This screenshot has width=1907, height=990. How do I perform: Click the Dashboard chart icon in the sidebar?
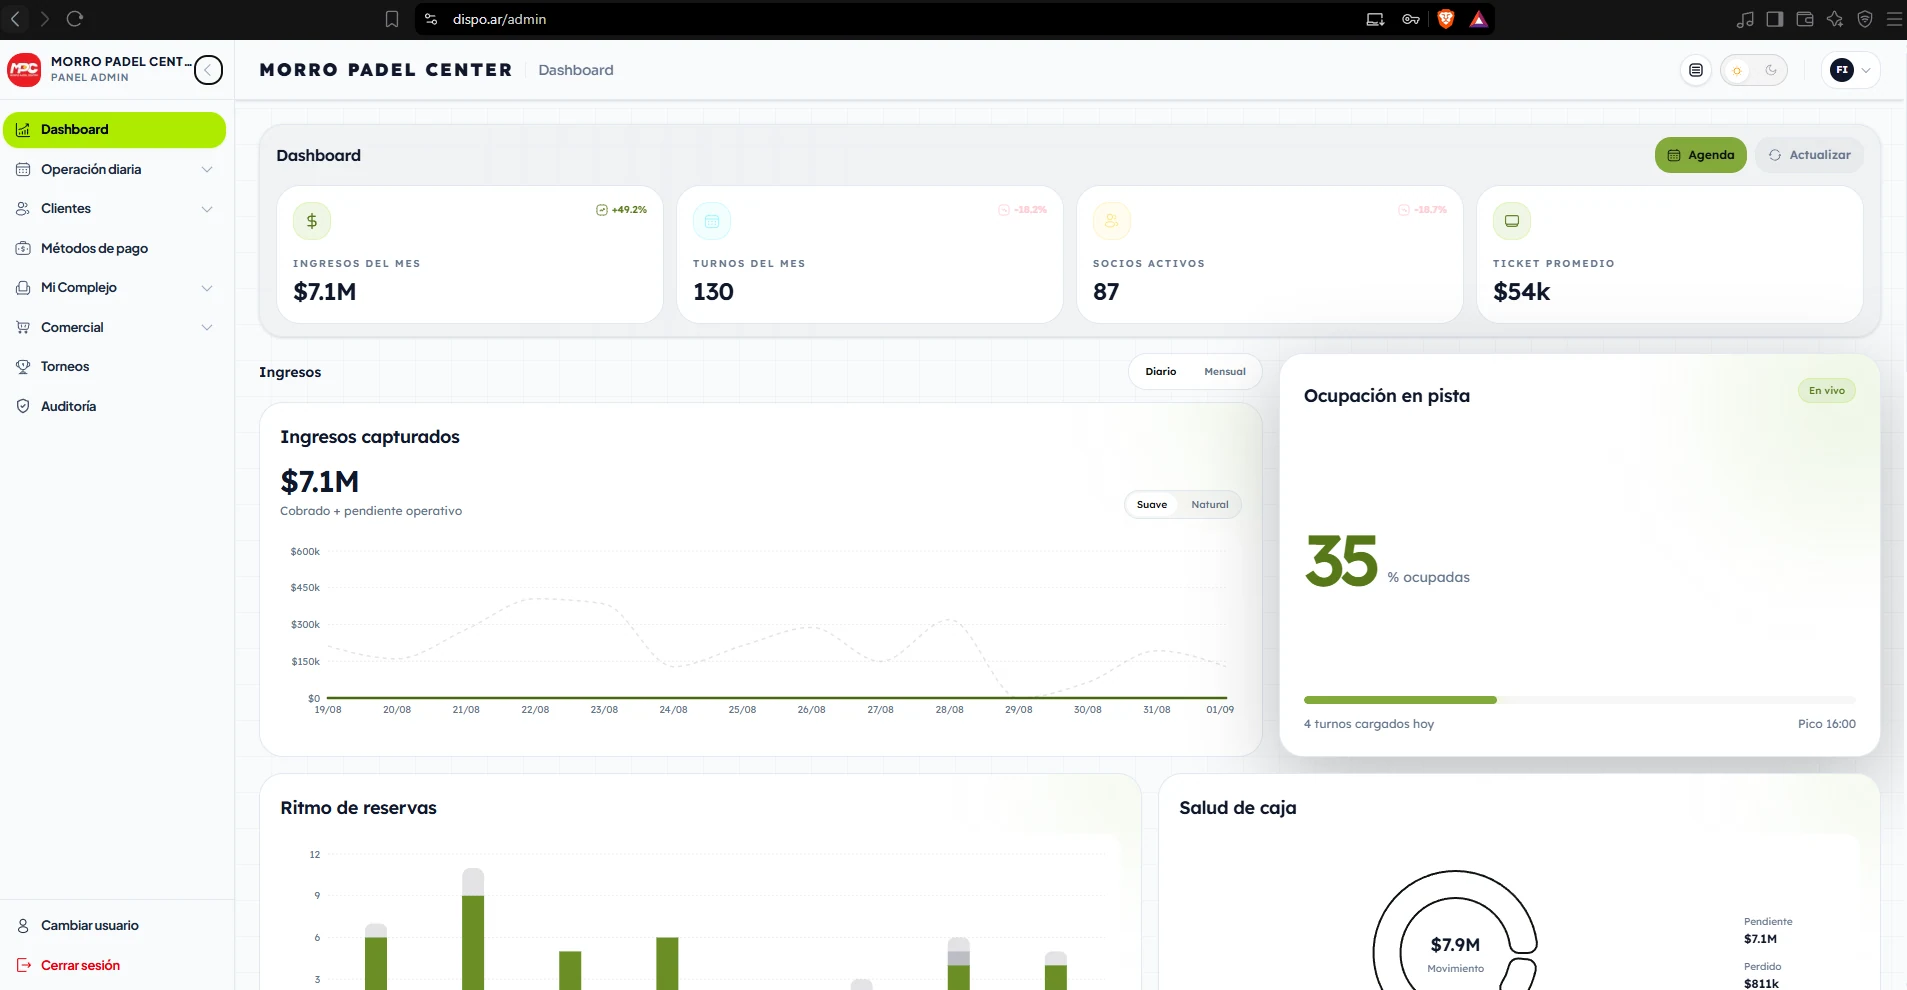point(23,130)
